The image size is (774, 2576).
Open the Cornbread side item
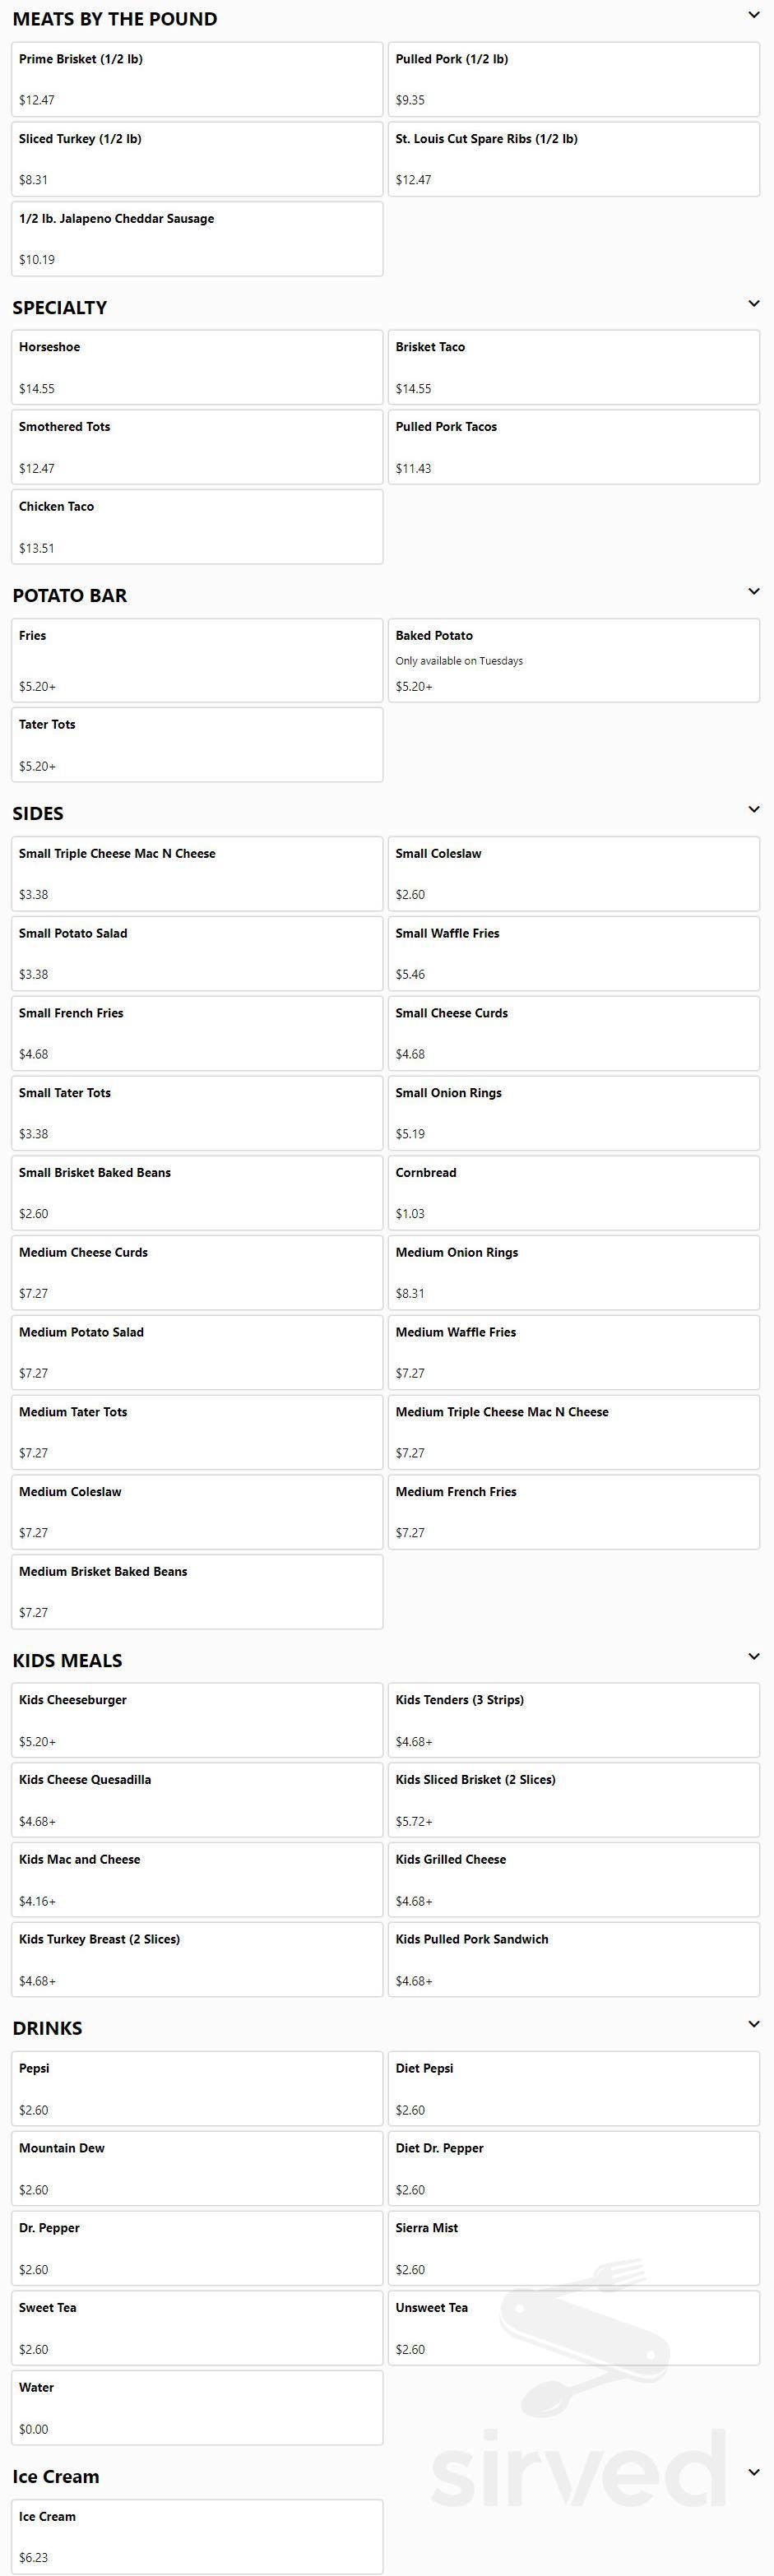(x=574, y=1192)
